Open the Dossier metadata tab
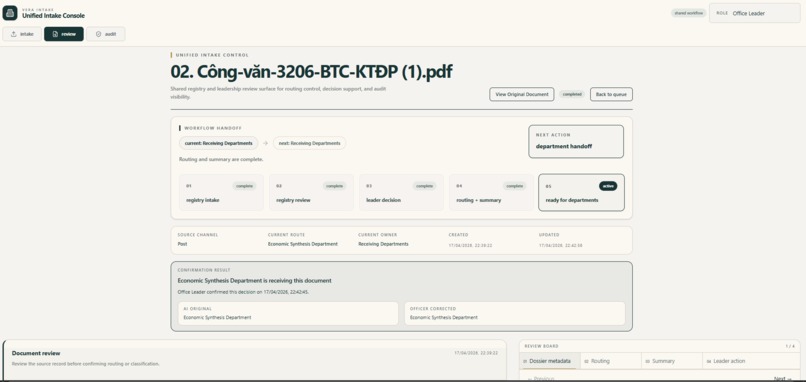Image resolution: width=806 pixels, height=382 pixels. pos(549,361)
